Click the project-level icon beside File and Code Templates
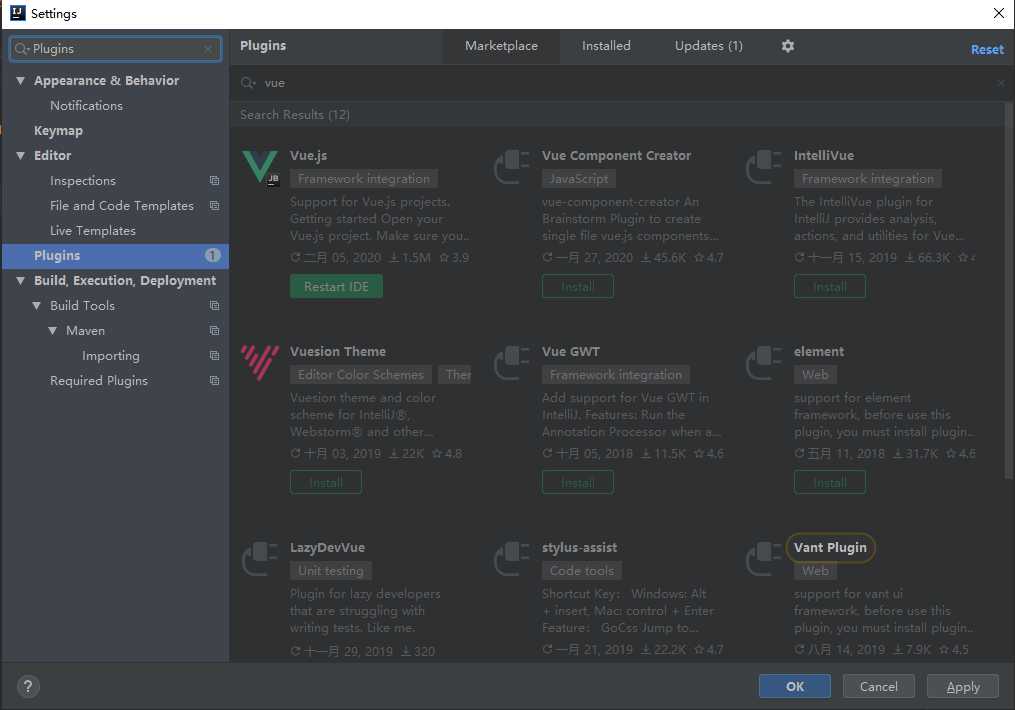The image size is (1015, 710). click(214, 206)
